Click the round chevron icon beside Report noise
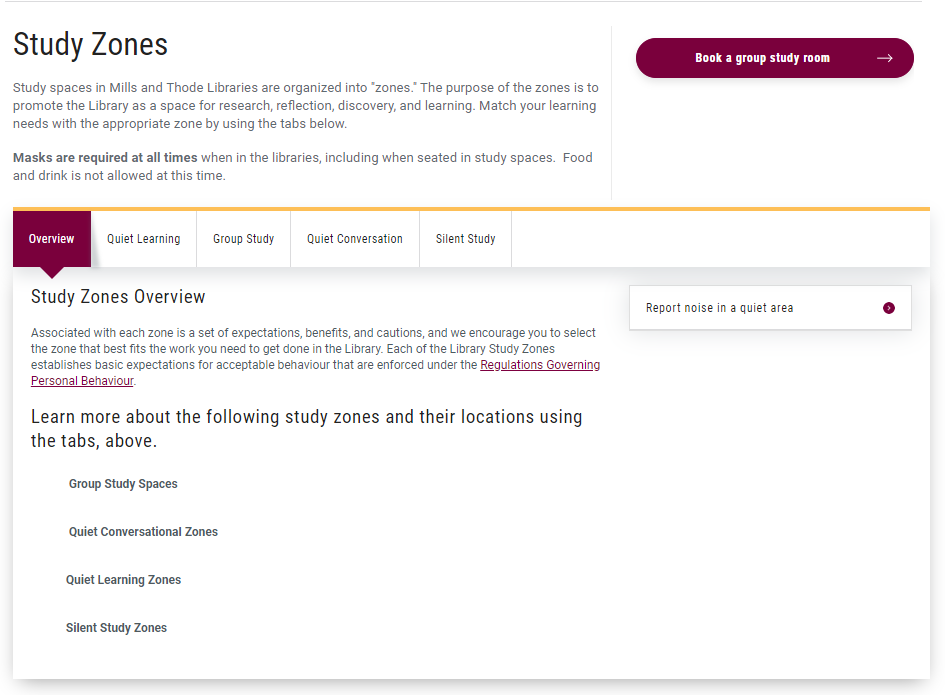 (x=888, y=308)
